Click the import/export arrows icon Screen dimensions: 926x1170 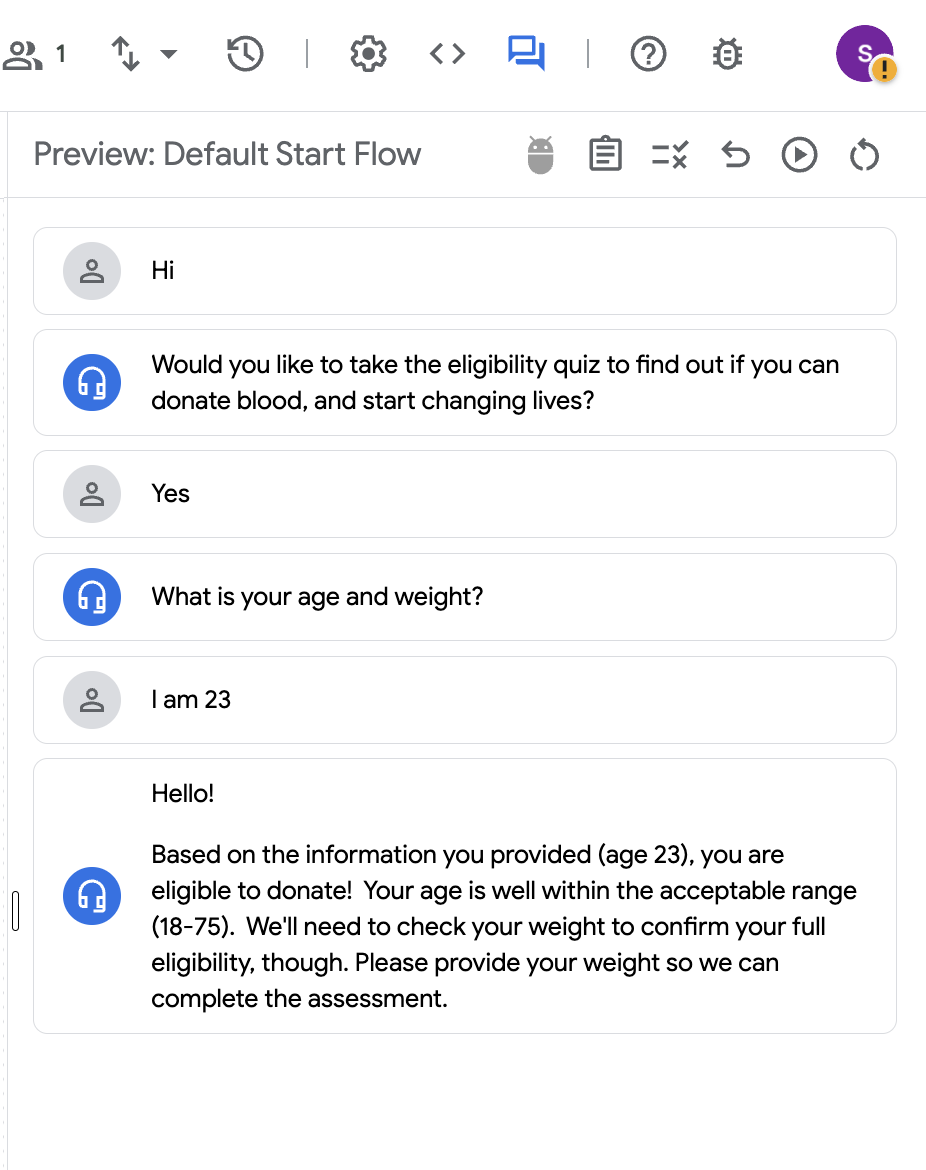click(x=125, y=54)
